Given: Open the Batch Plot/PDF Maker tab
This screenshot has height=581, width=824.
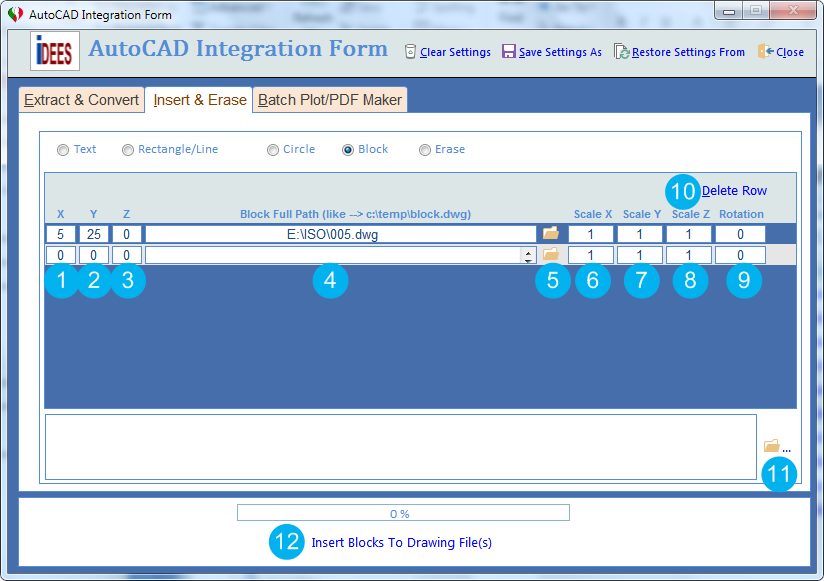Looking at the screenshot, I should coord(330,100).
